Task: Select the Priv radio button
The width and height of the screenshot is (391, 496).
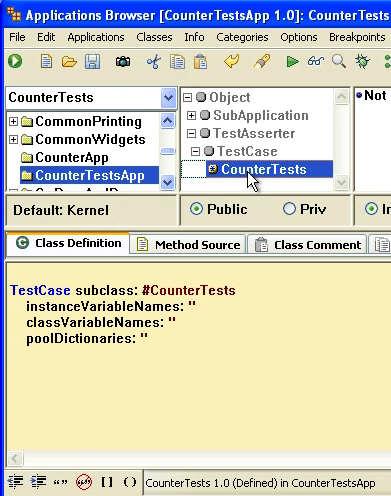Action: coord(289,209)
